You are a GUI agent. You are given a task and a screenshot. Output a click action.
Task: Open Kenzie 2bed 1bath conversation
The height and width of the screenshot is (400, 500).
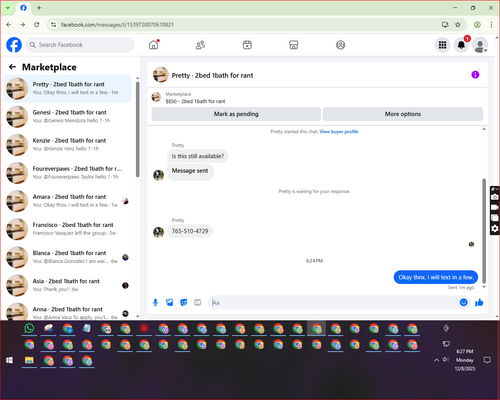coord(68,145)
